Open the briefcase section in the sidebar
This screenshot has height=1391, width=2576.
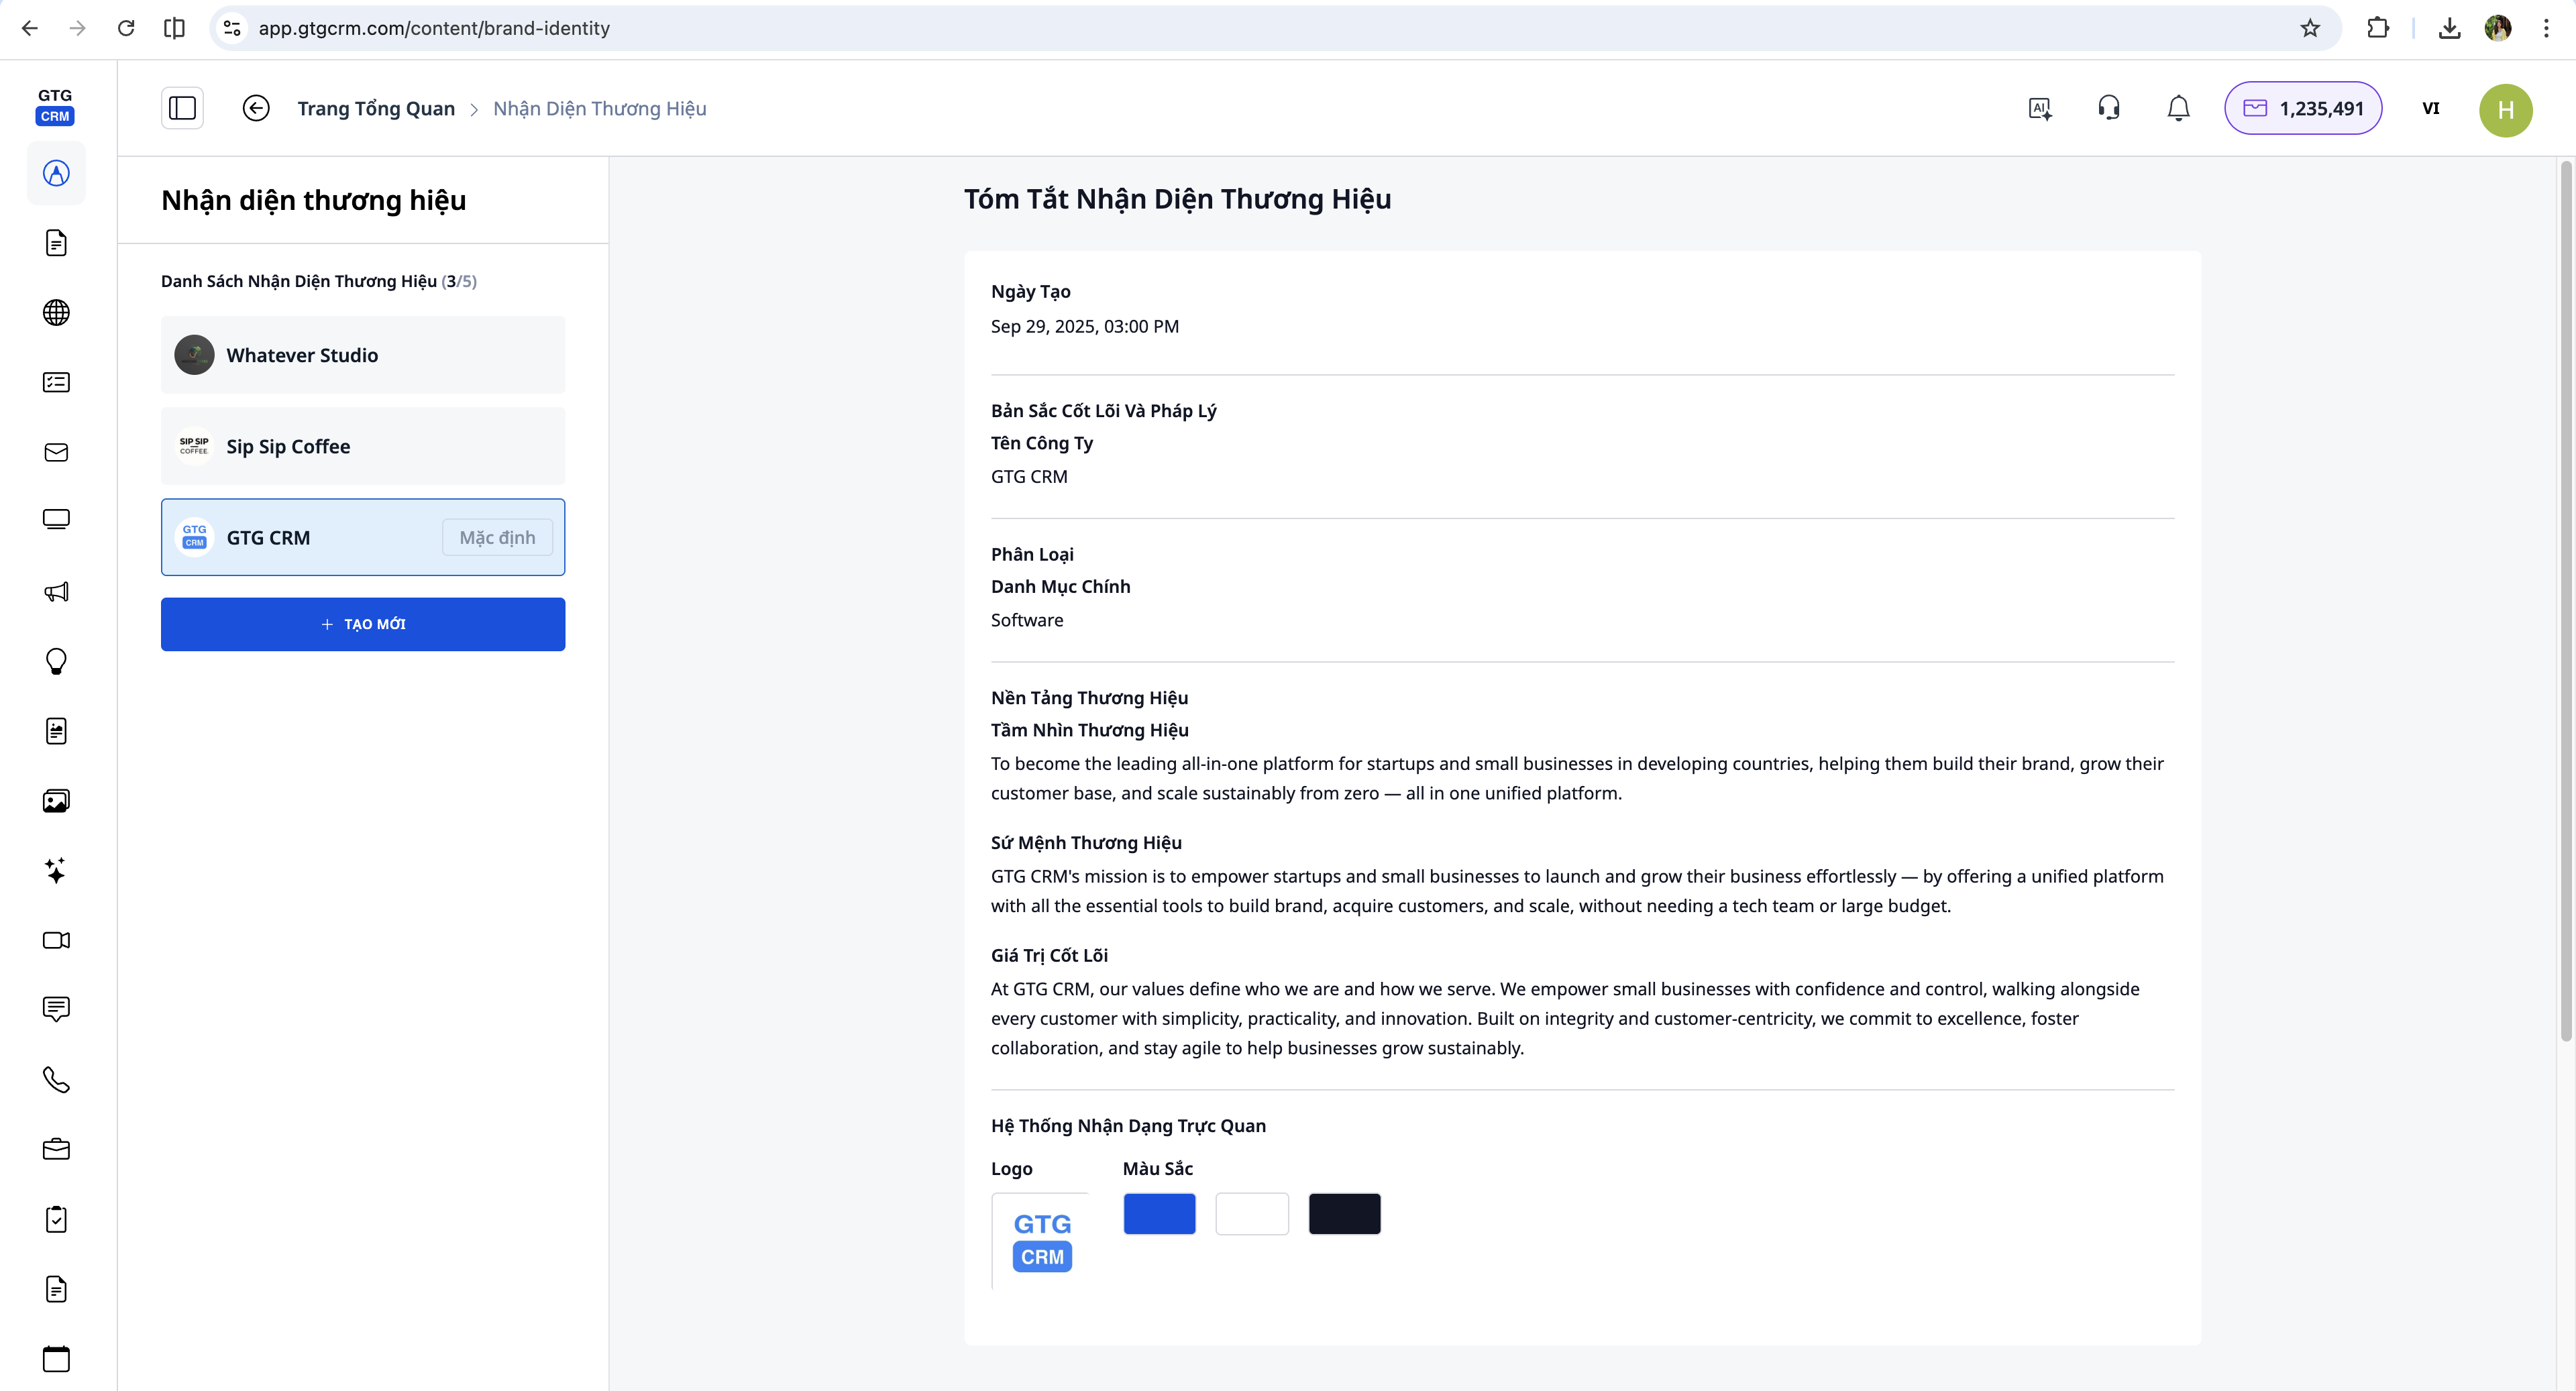pos(56,1149)
